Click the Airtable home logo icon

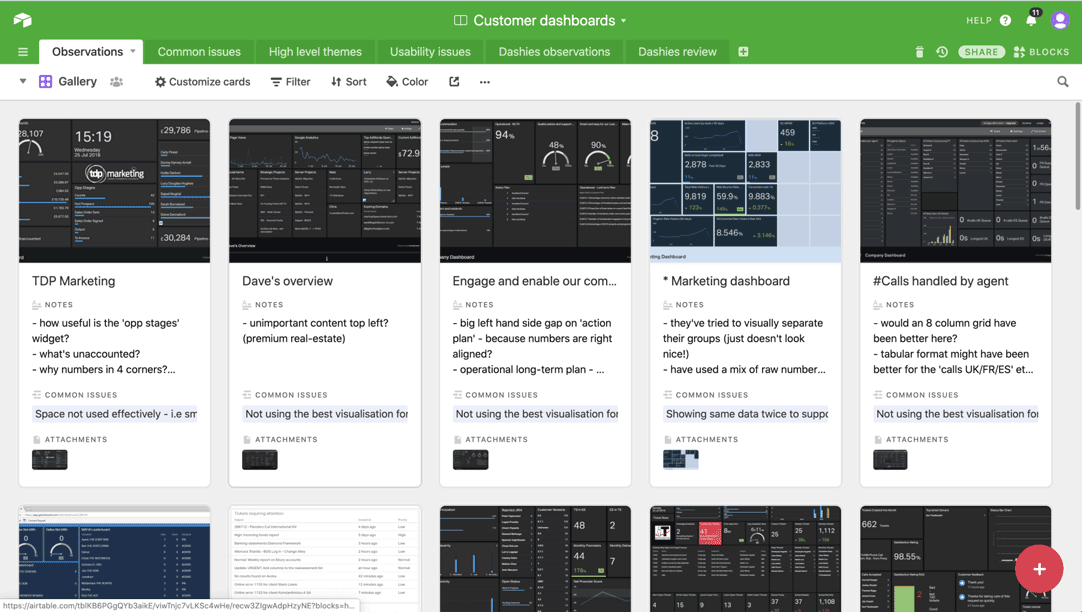pos(22,20)
